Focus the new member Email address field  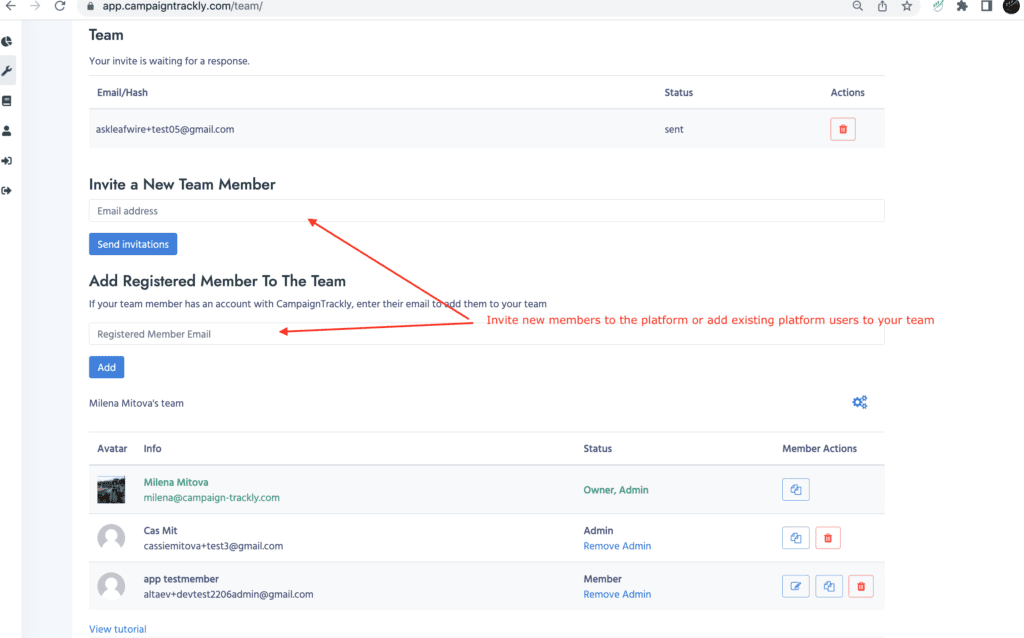pos(486,211)
